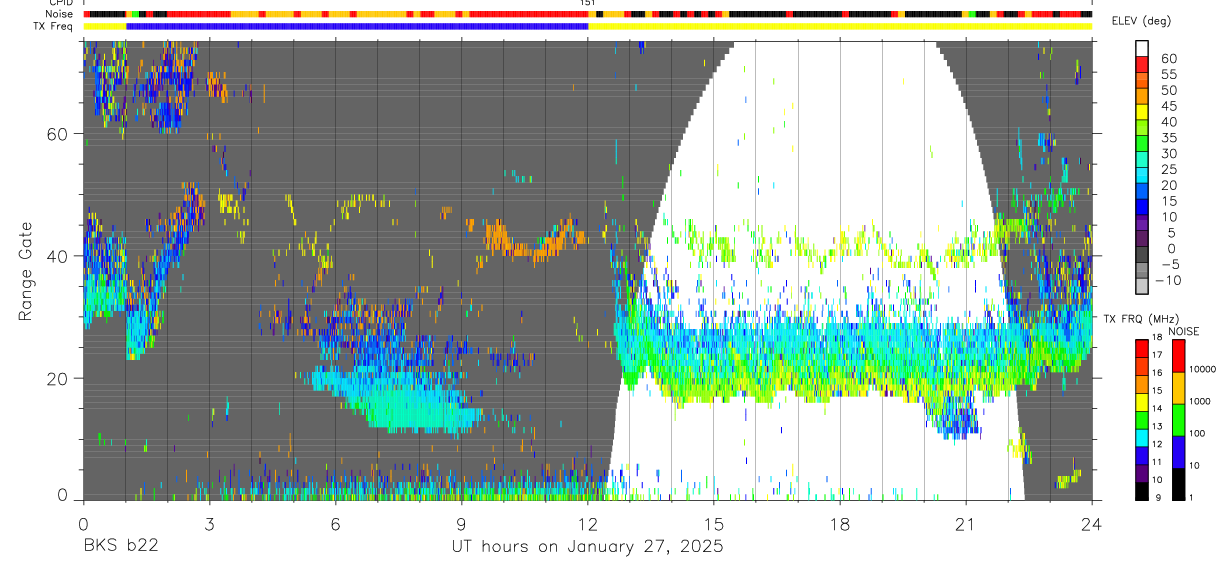
Task: Click the UT hours on January 27, 2025 title
Action: [x=587, y=547]
